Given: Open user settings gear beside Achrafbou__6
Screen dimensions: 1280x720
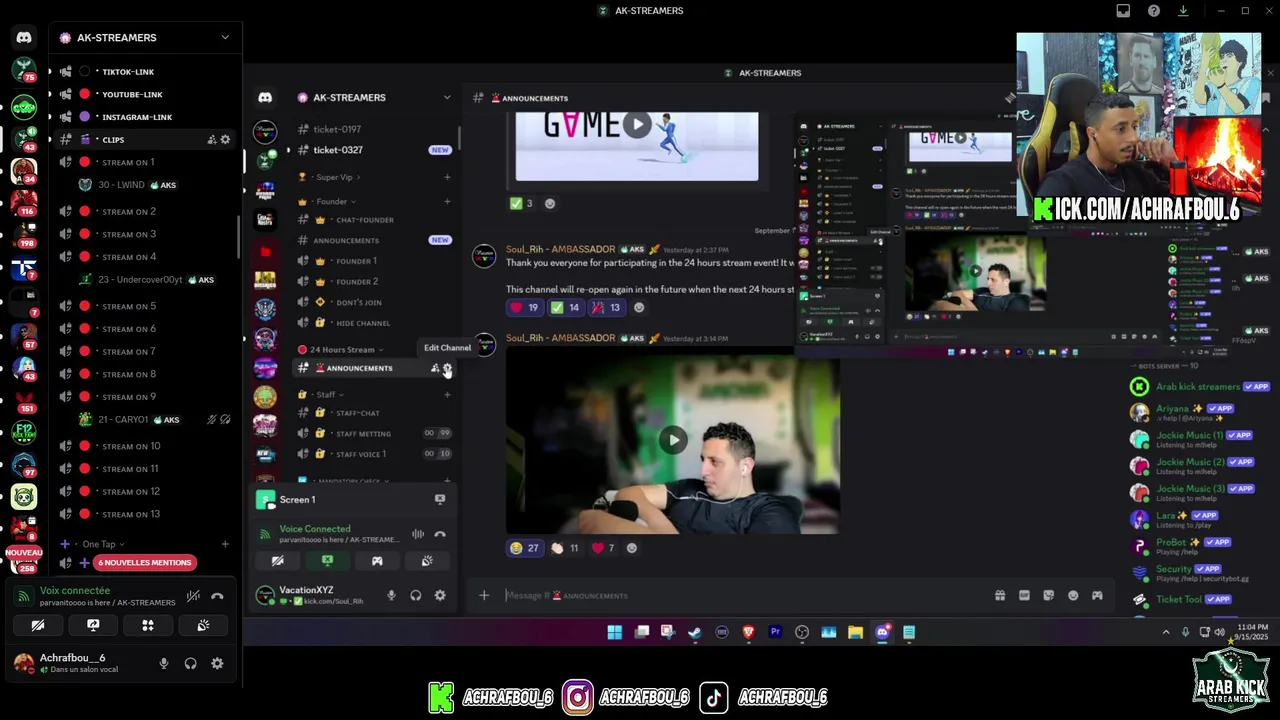Looking at the screenshot, I should point(217,663).
